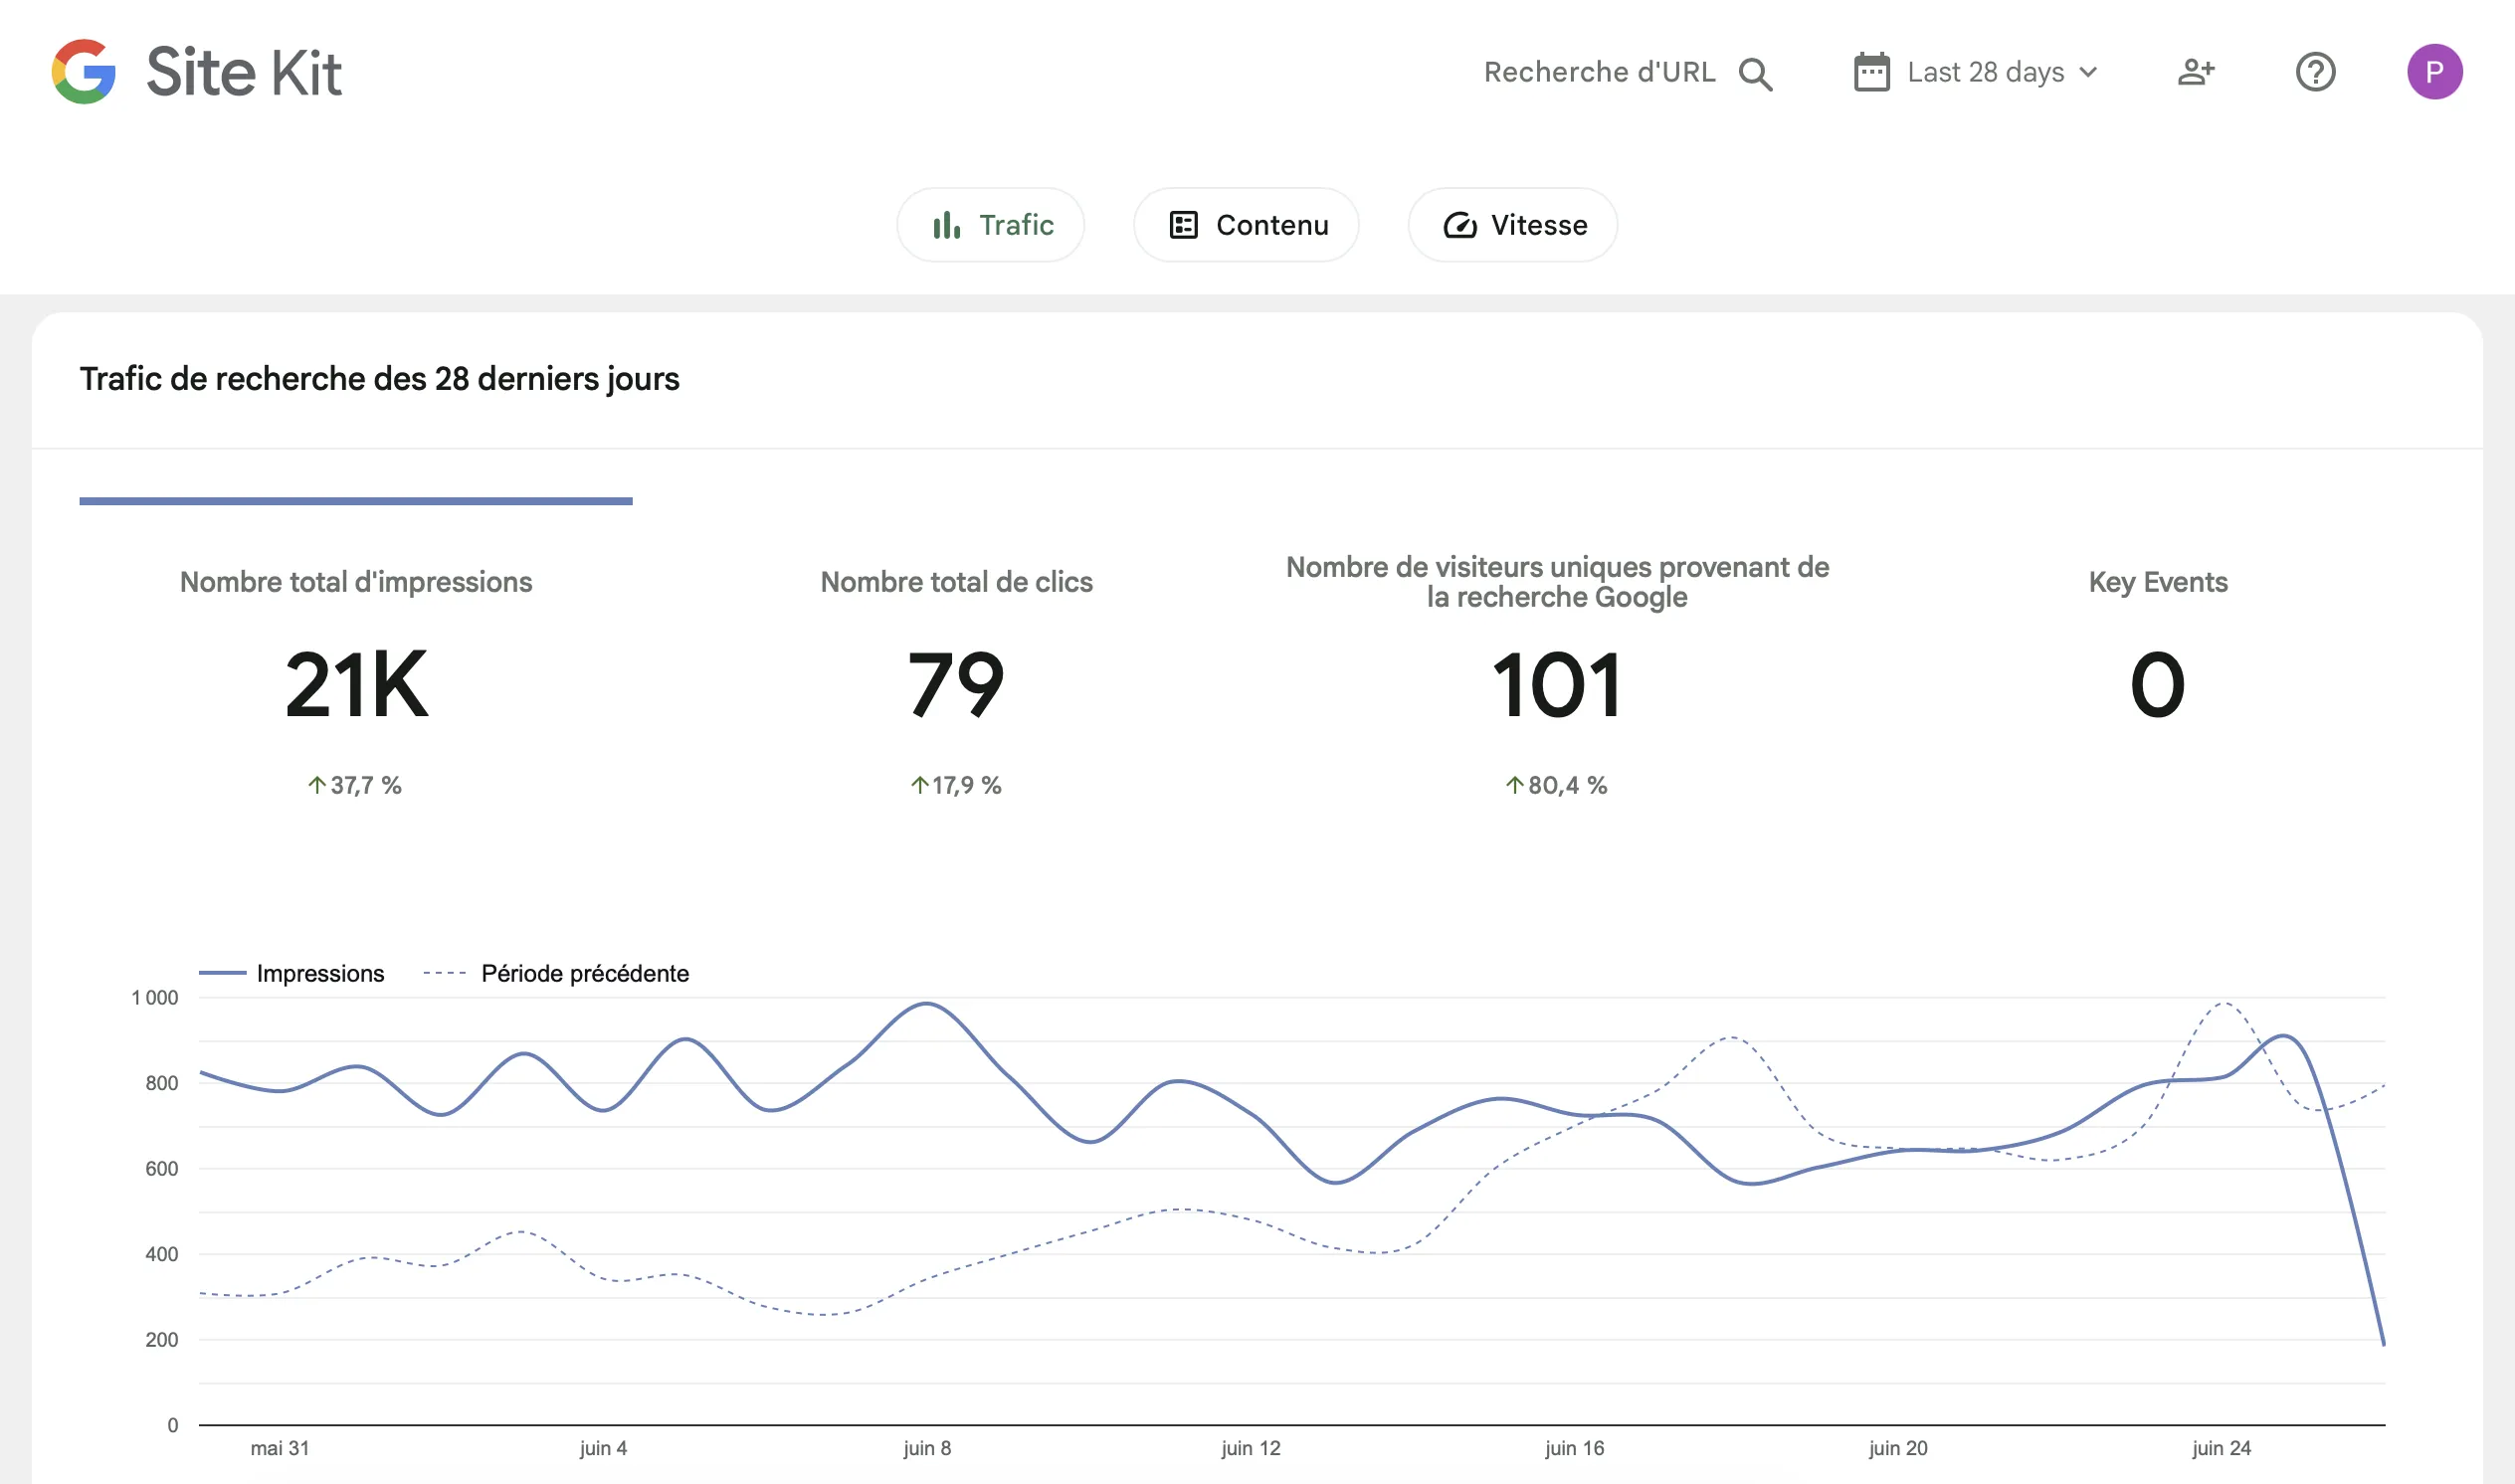This screenshot has height=1484, width=2515.
Task: Click the juin 24 axis label
Action: [2221, 1448]
